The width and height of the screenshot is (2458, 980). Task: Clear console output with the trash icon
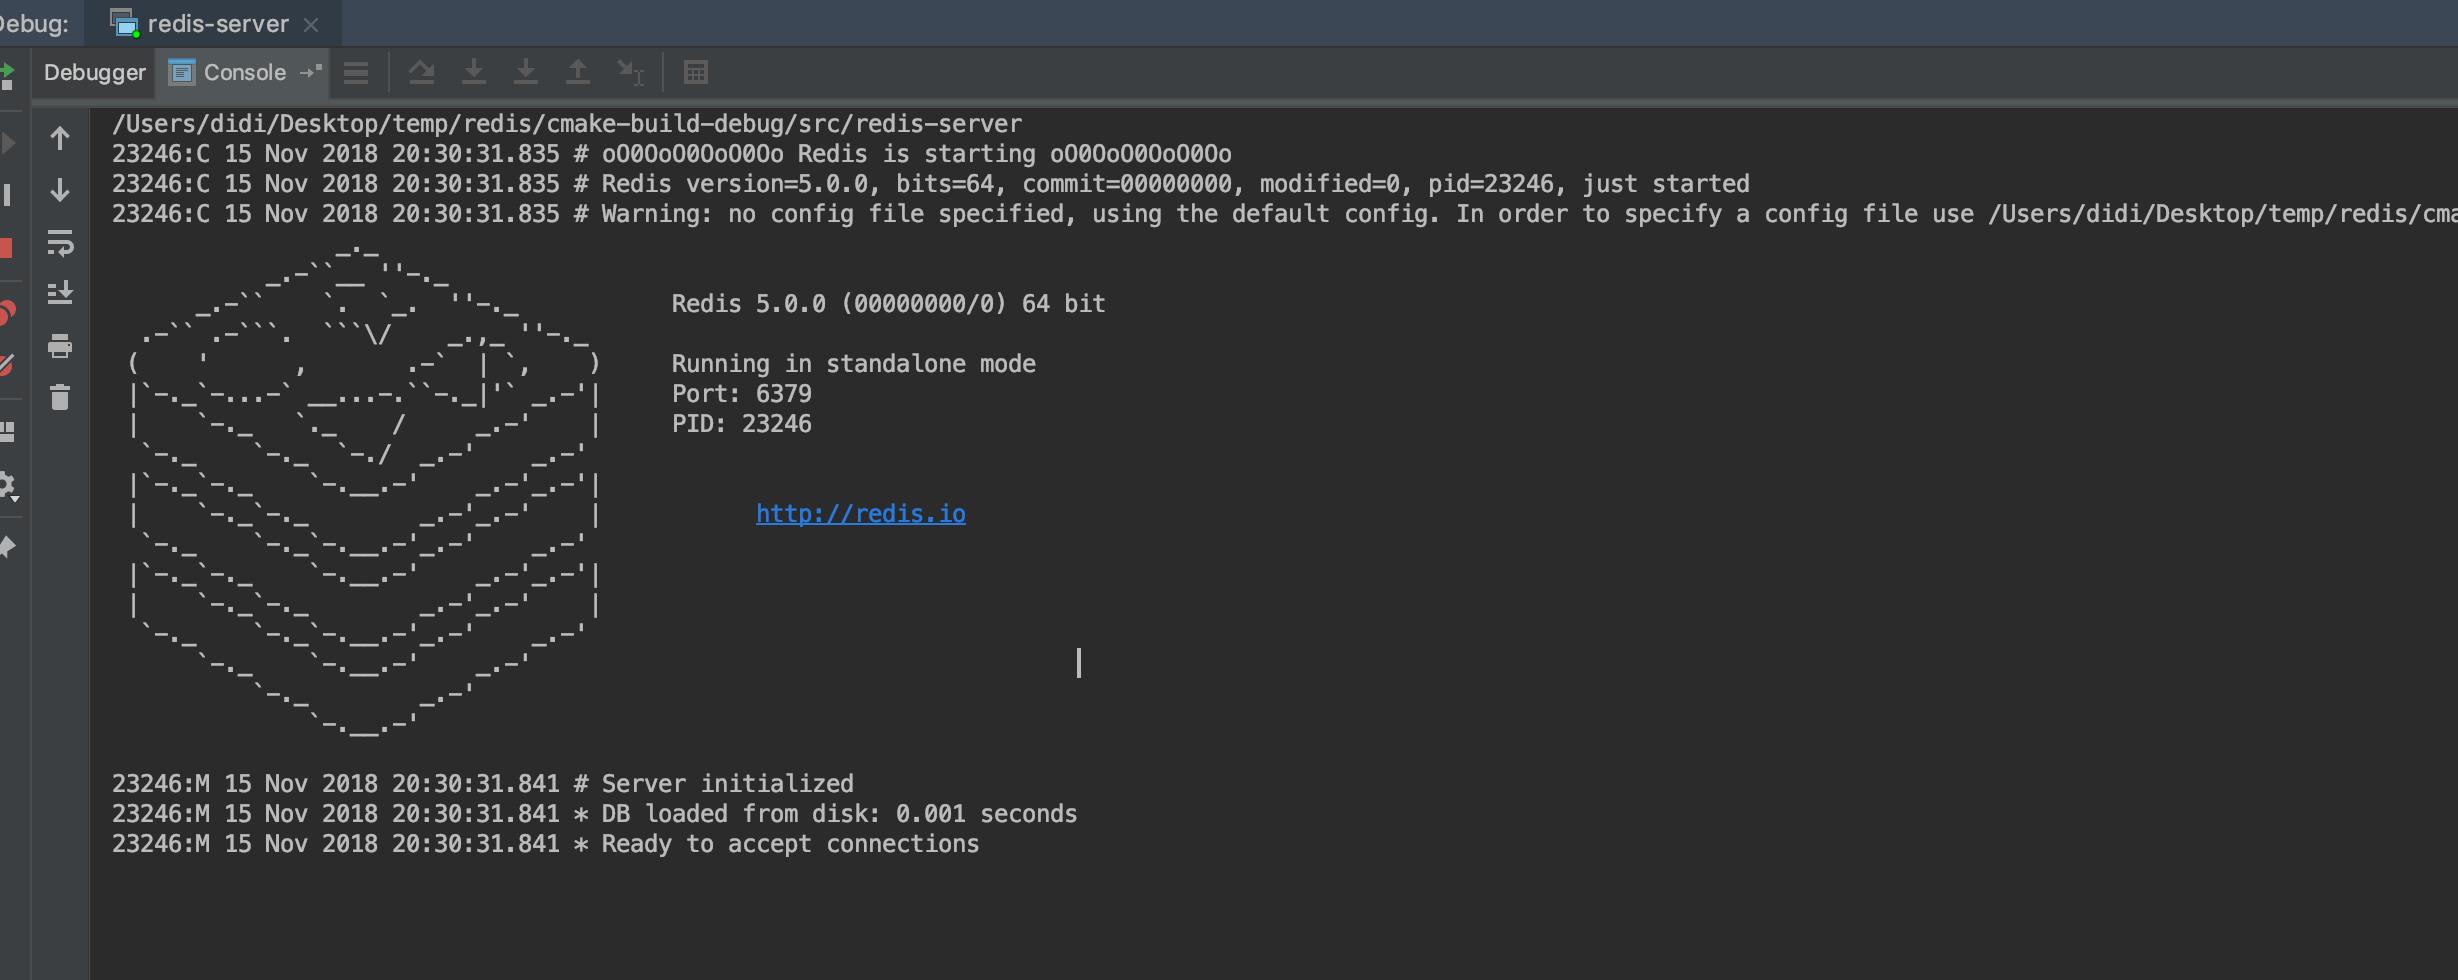coord(60,397)
